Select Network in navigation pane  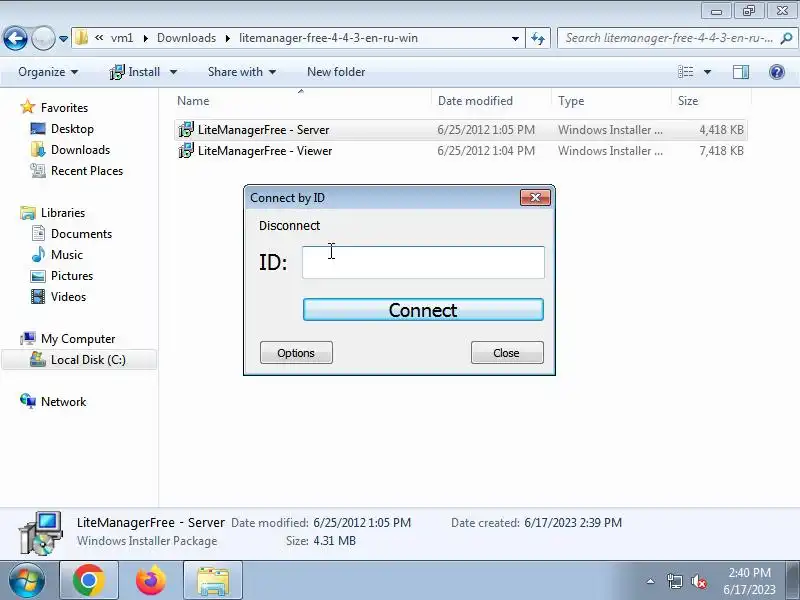pyautogui.click(x=63, y=401)
